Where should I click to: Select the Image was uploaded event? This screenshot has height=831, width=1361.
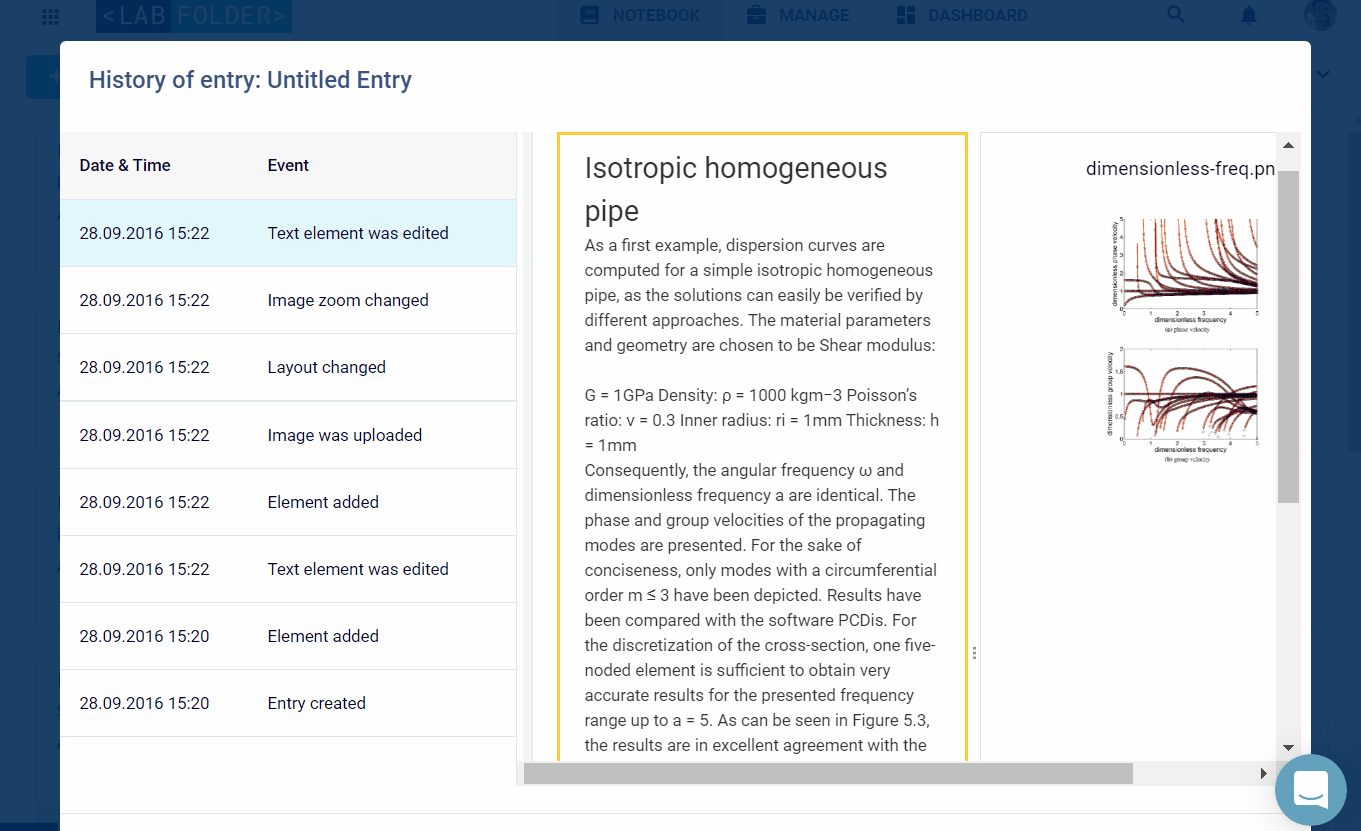tap(288, 435)
